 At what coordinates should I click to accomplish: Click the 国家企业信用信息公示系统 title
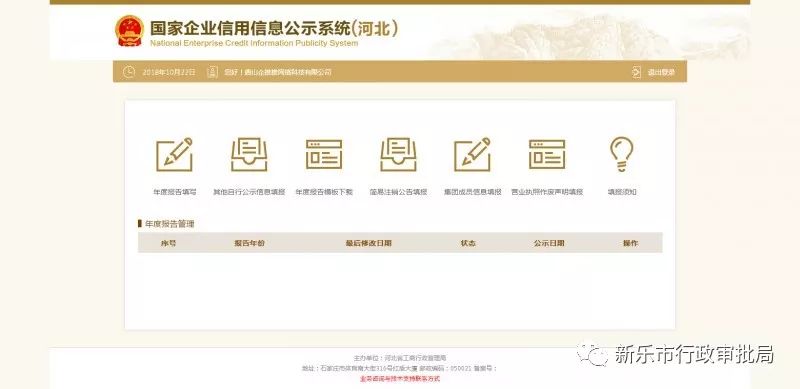[x=273, y=28]
